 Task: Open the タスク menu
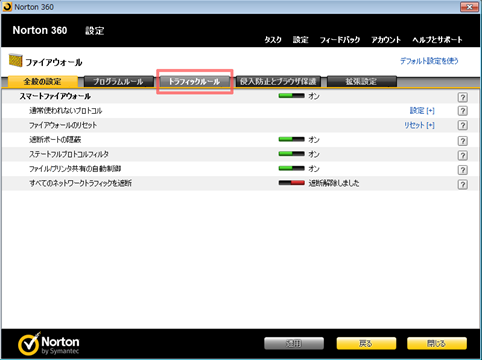273,40
